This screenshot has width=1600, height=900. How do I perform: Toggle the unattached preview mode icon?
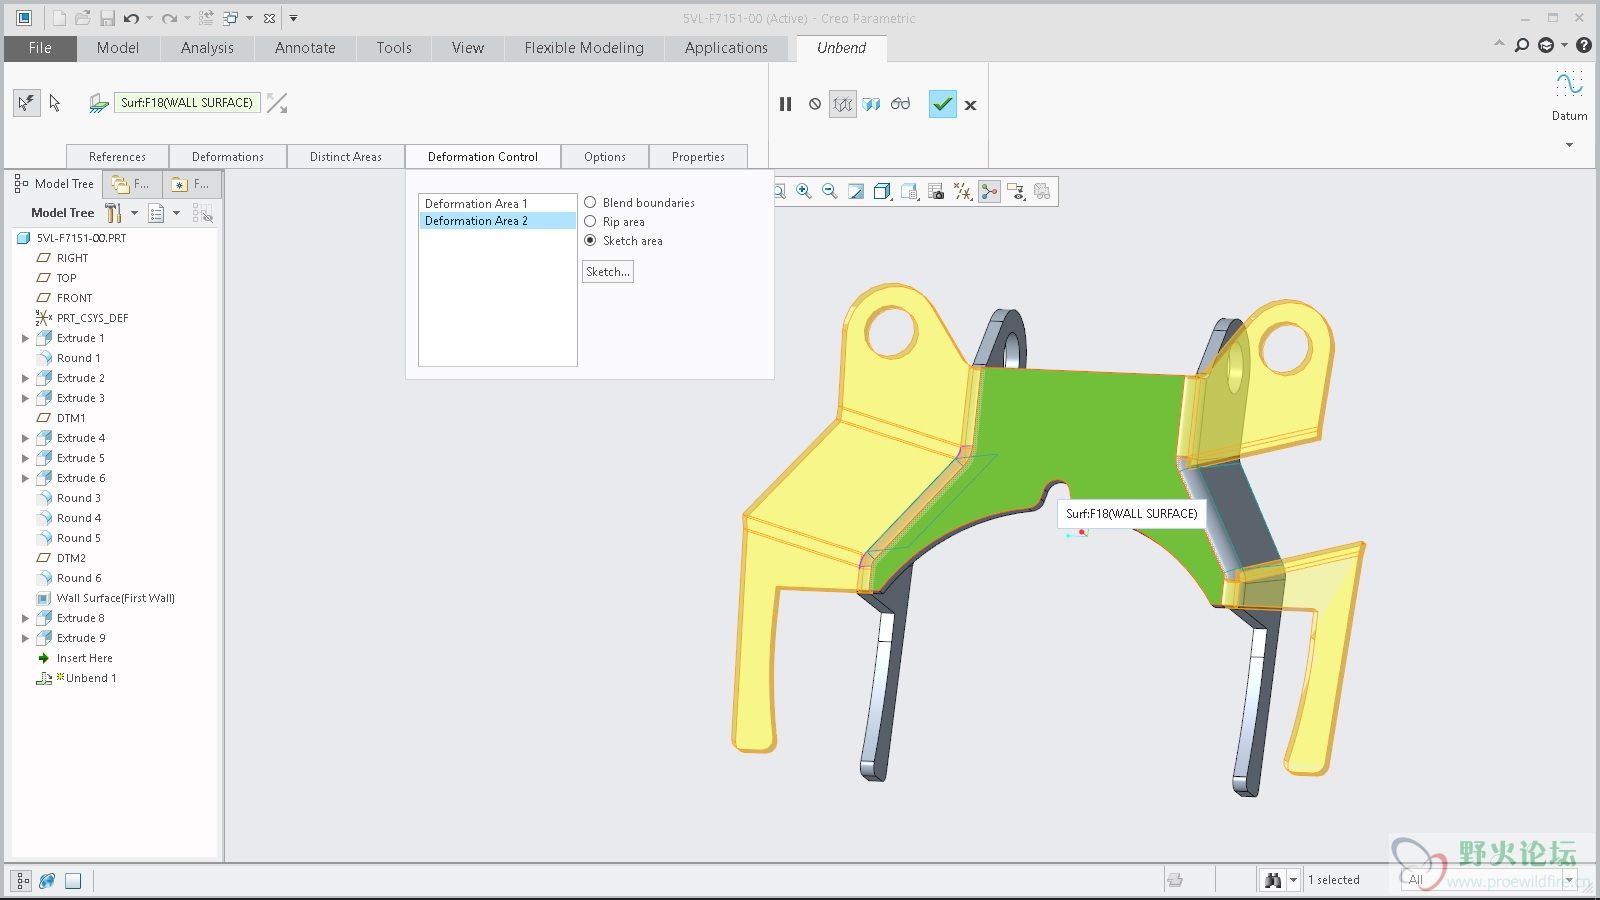click(x=843, y=104)
